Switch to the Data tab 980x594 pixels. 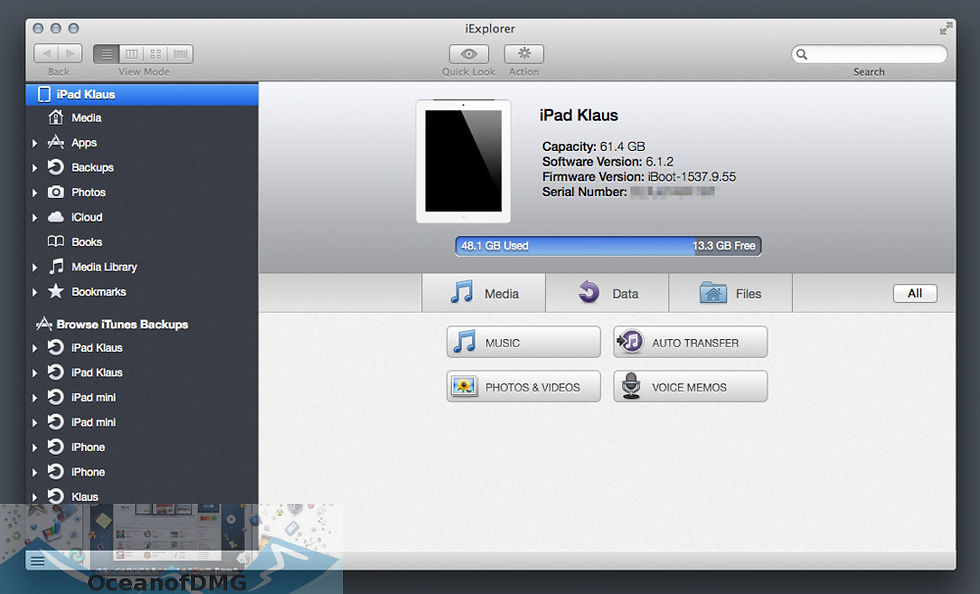pos(607,293)
